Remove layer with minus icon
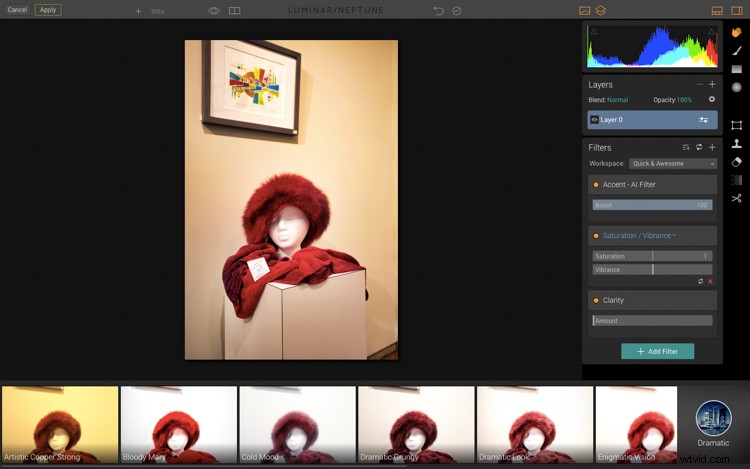 click(x=700, y=84)
